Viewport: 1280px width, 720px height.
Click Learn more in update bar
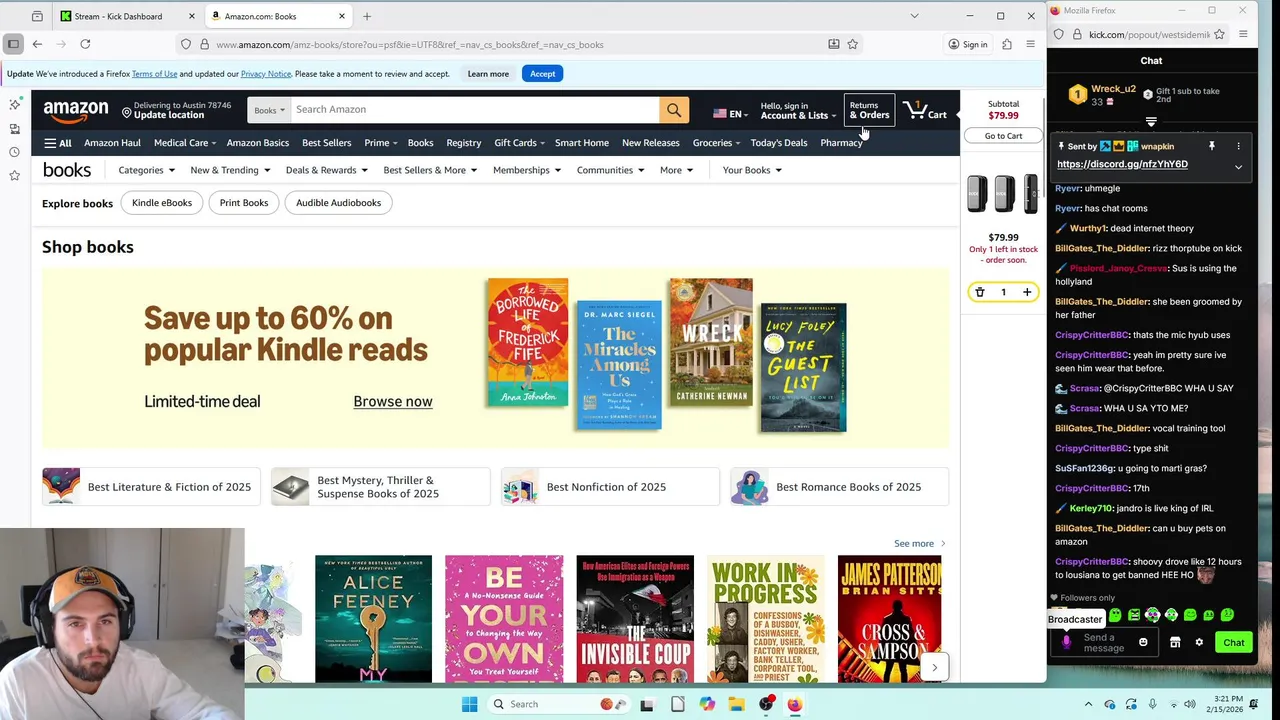[488, 74]
